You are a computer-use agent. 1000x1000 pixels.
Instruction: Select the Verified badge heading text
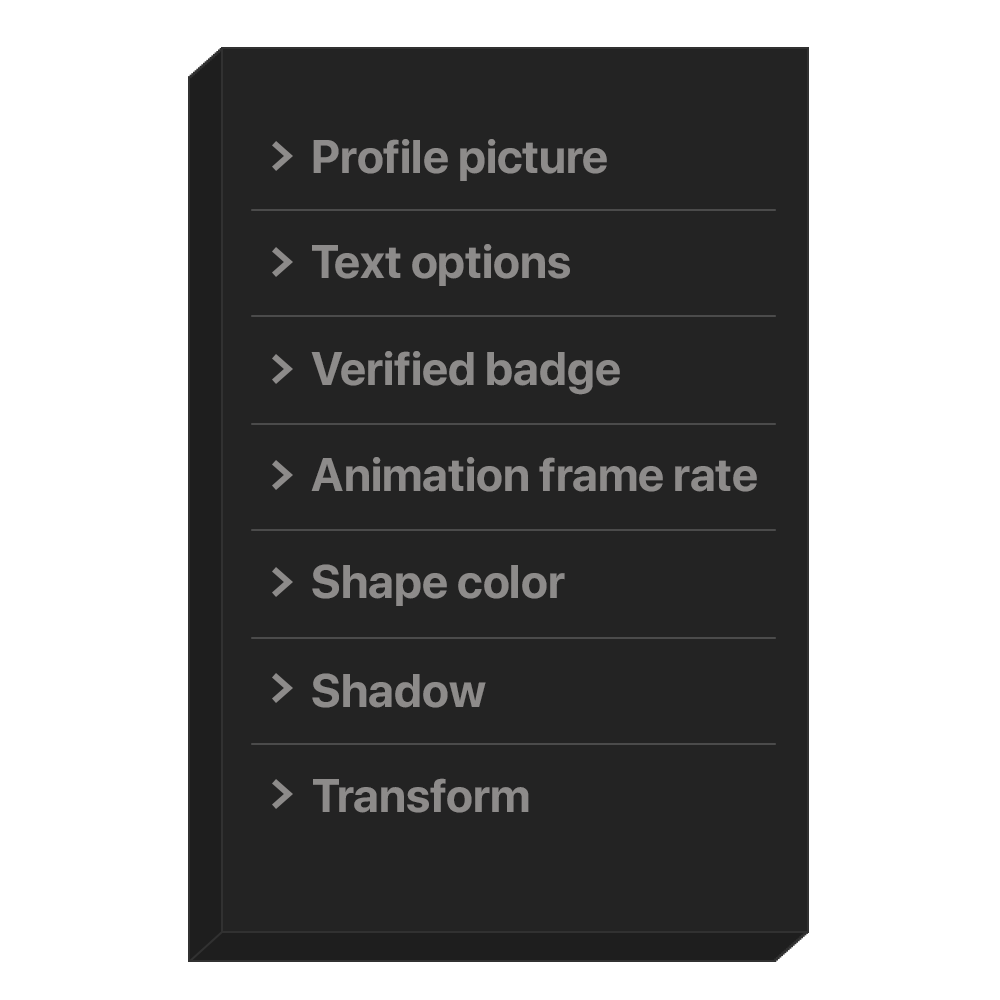[466, 370]
